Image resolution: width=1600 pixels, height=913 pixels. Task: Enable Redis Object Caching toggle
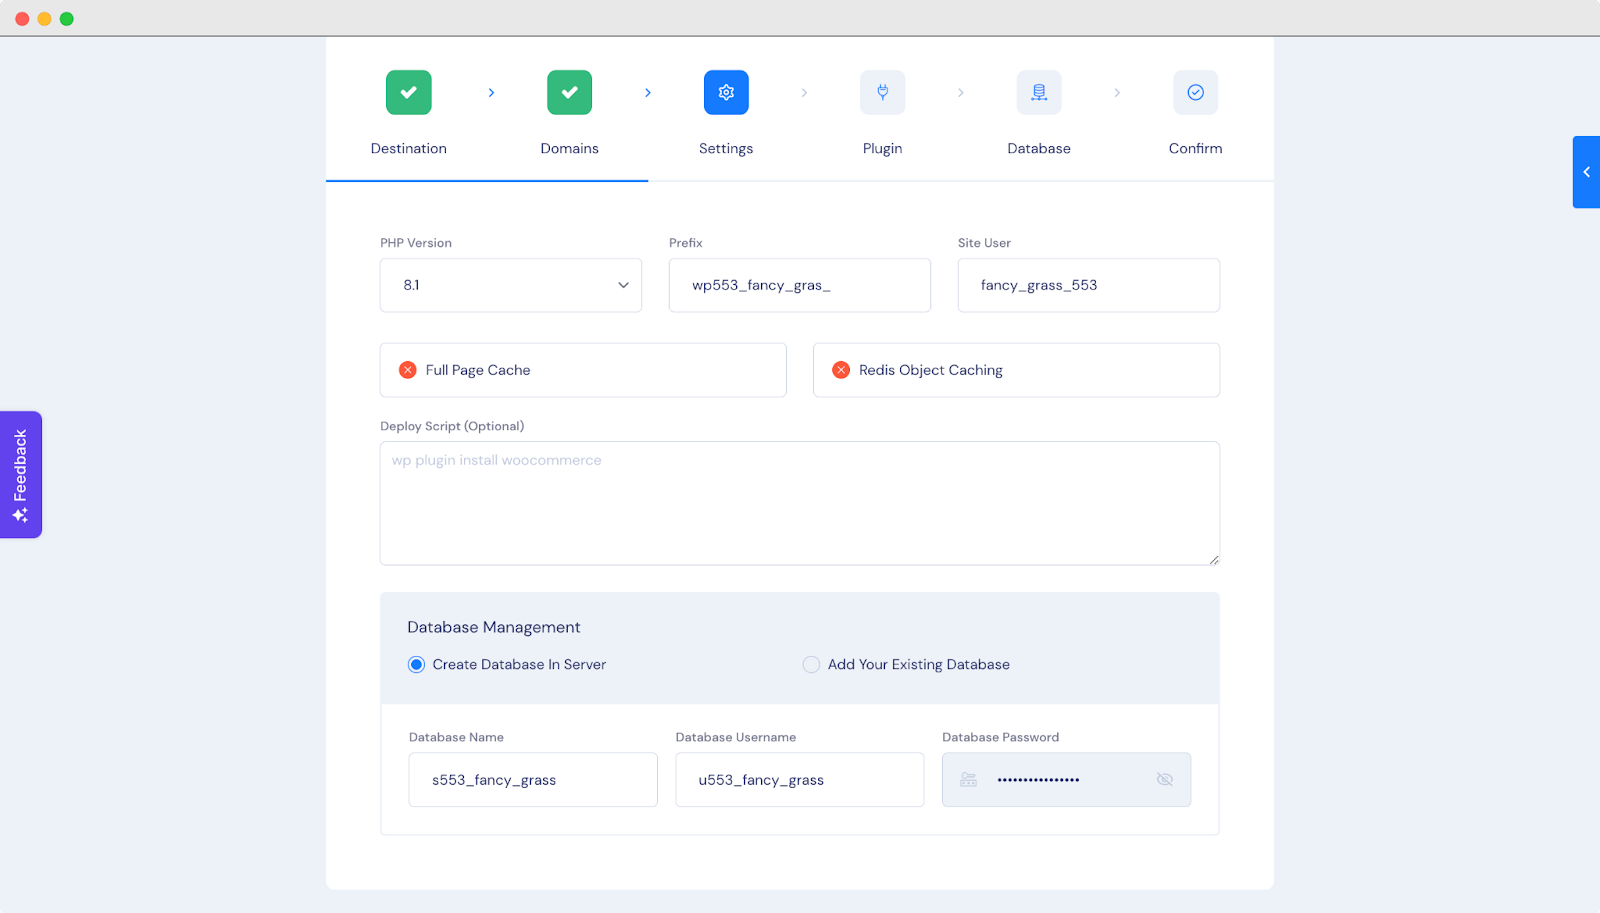[841, 370]
